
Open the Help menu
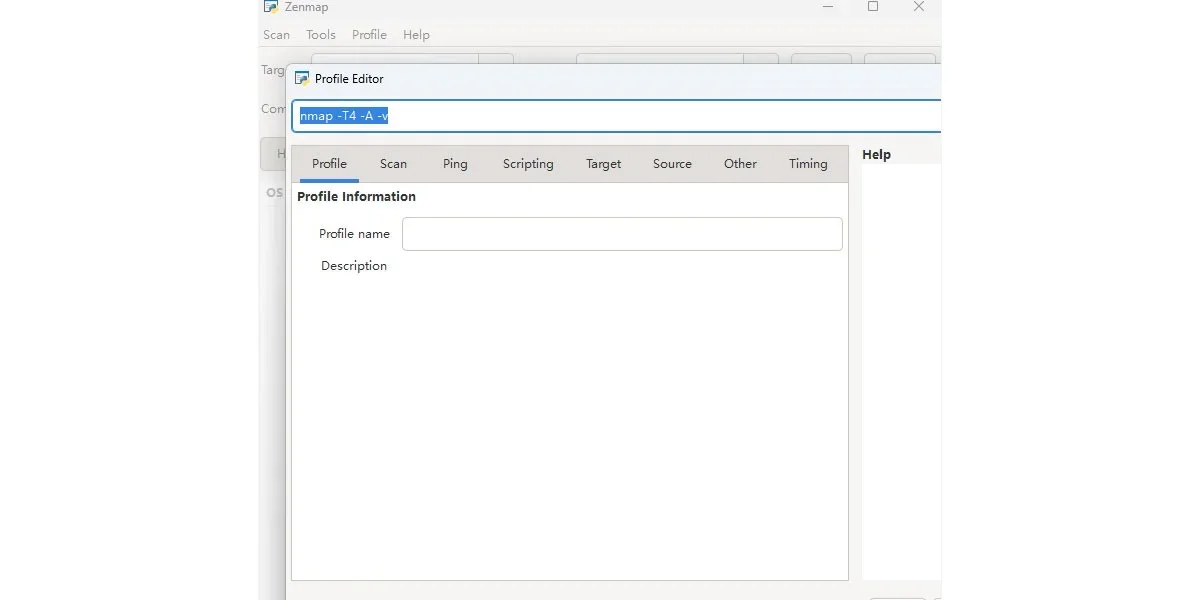point(416,35)
